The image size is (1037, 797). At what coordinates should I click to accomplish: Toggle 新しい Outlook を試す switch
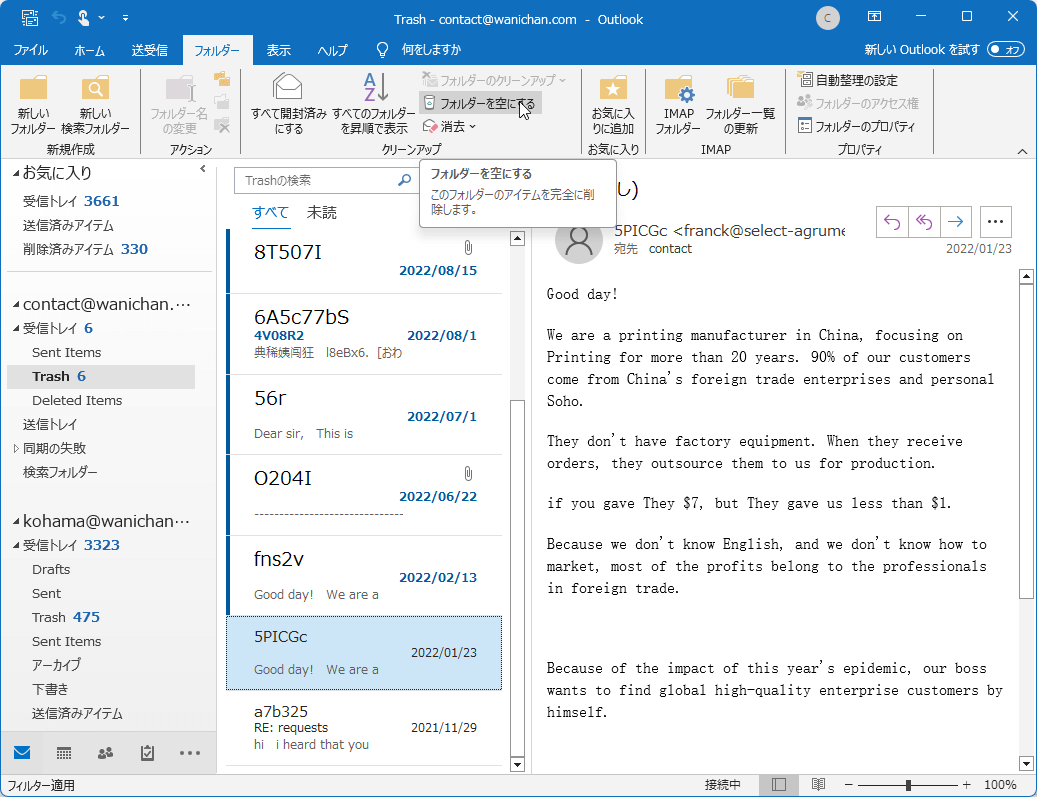tap(1005, 50)
